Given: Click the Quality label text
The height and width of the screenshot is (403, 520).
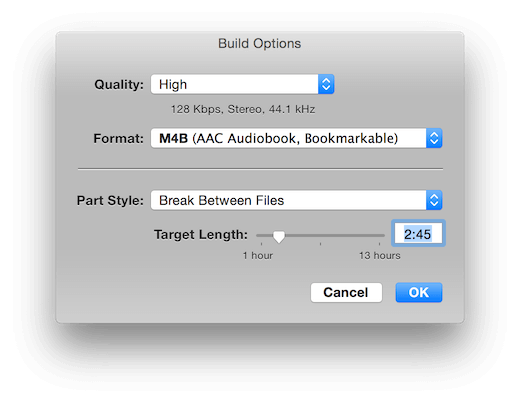Looking at the screenshot, I should point(119,85).
